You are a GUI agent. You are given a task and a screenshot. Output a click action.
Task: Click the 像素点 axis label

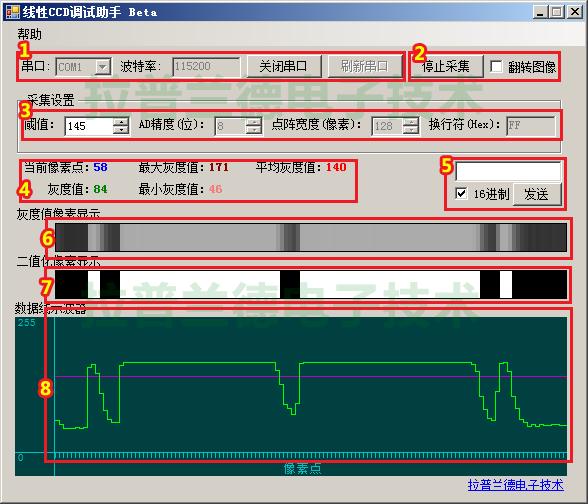302,469
